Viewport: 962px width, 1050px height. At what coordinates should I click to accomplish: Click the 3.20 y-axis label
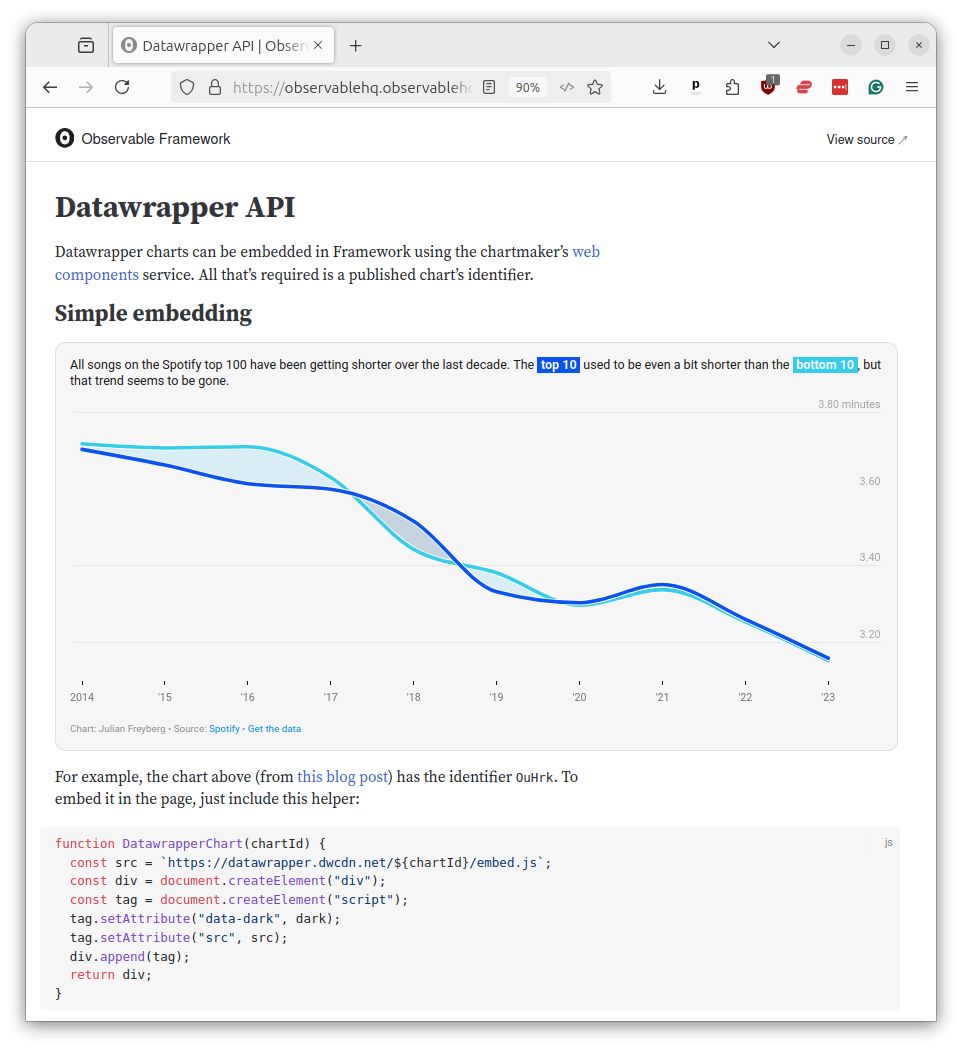point(870,634)
